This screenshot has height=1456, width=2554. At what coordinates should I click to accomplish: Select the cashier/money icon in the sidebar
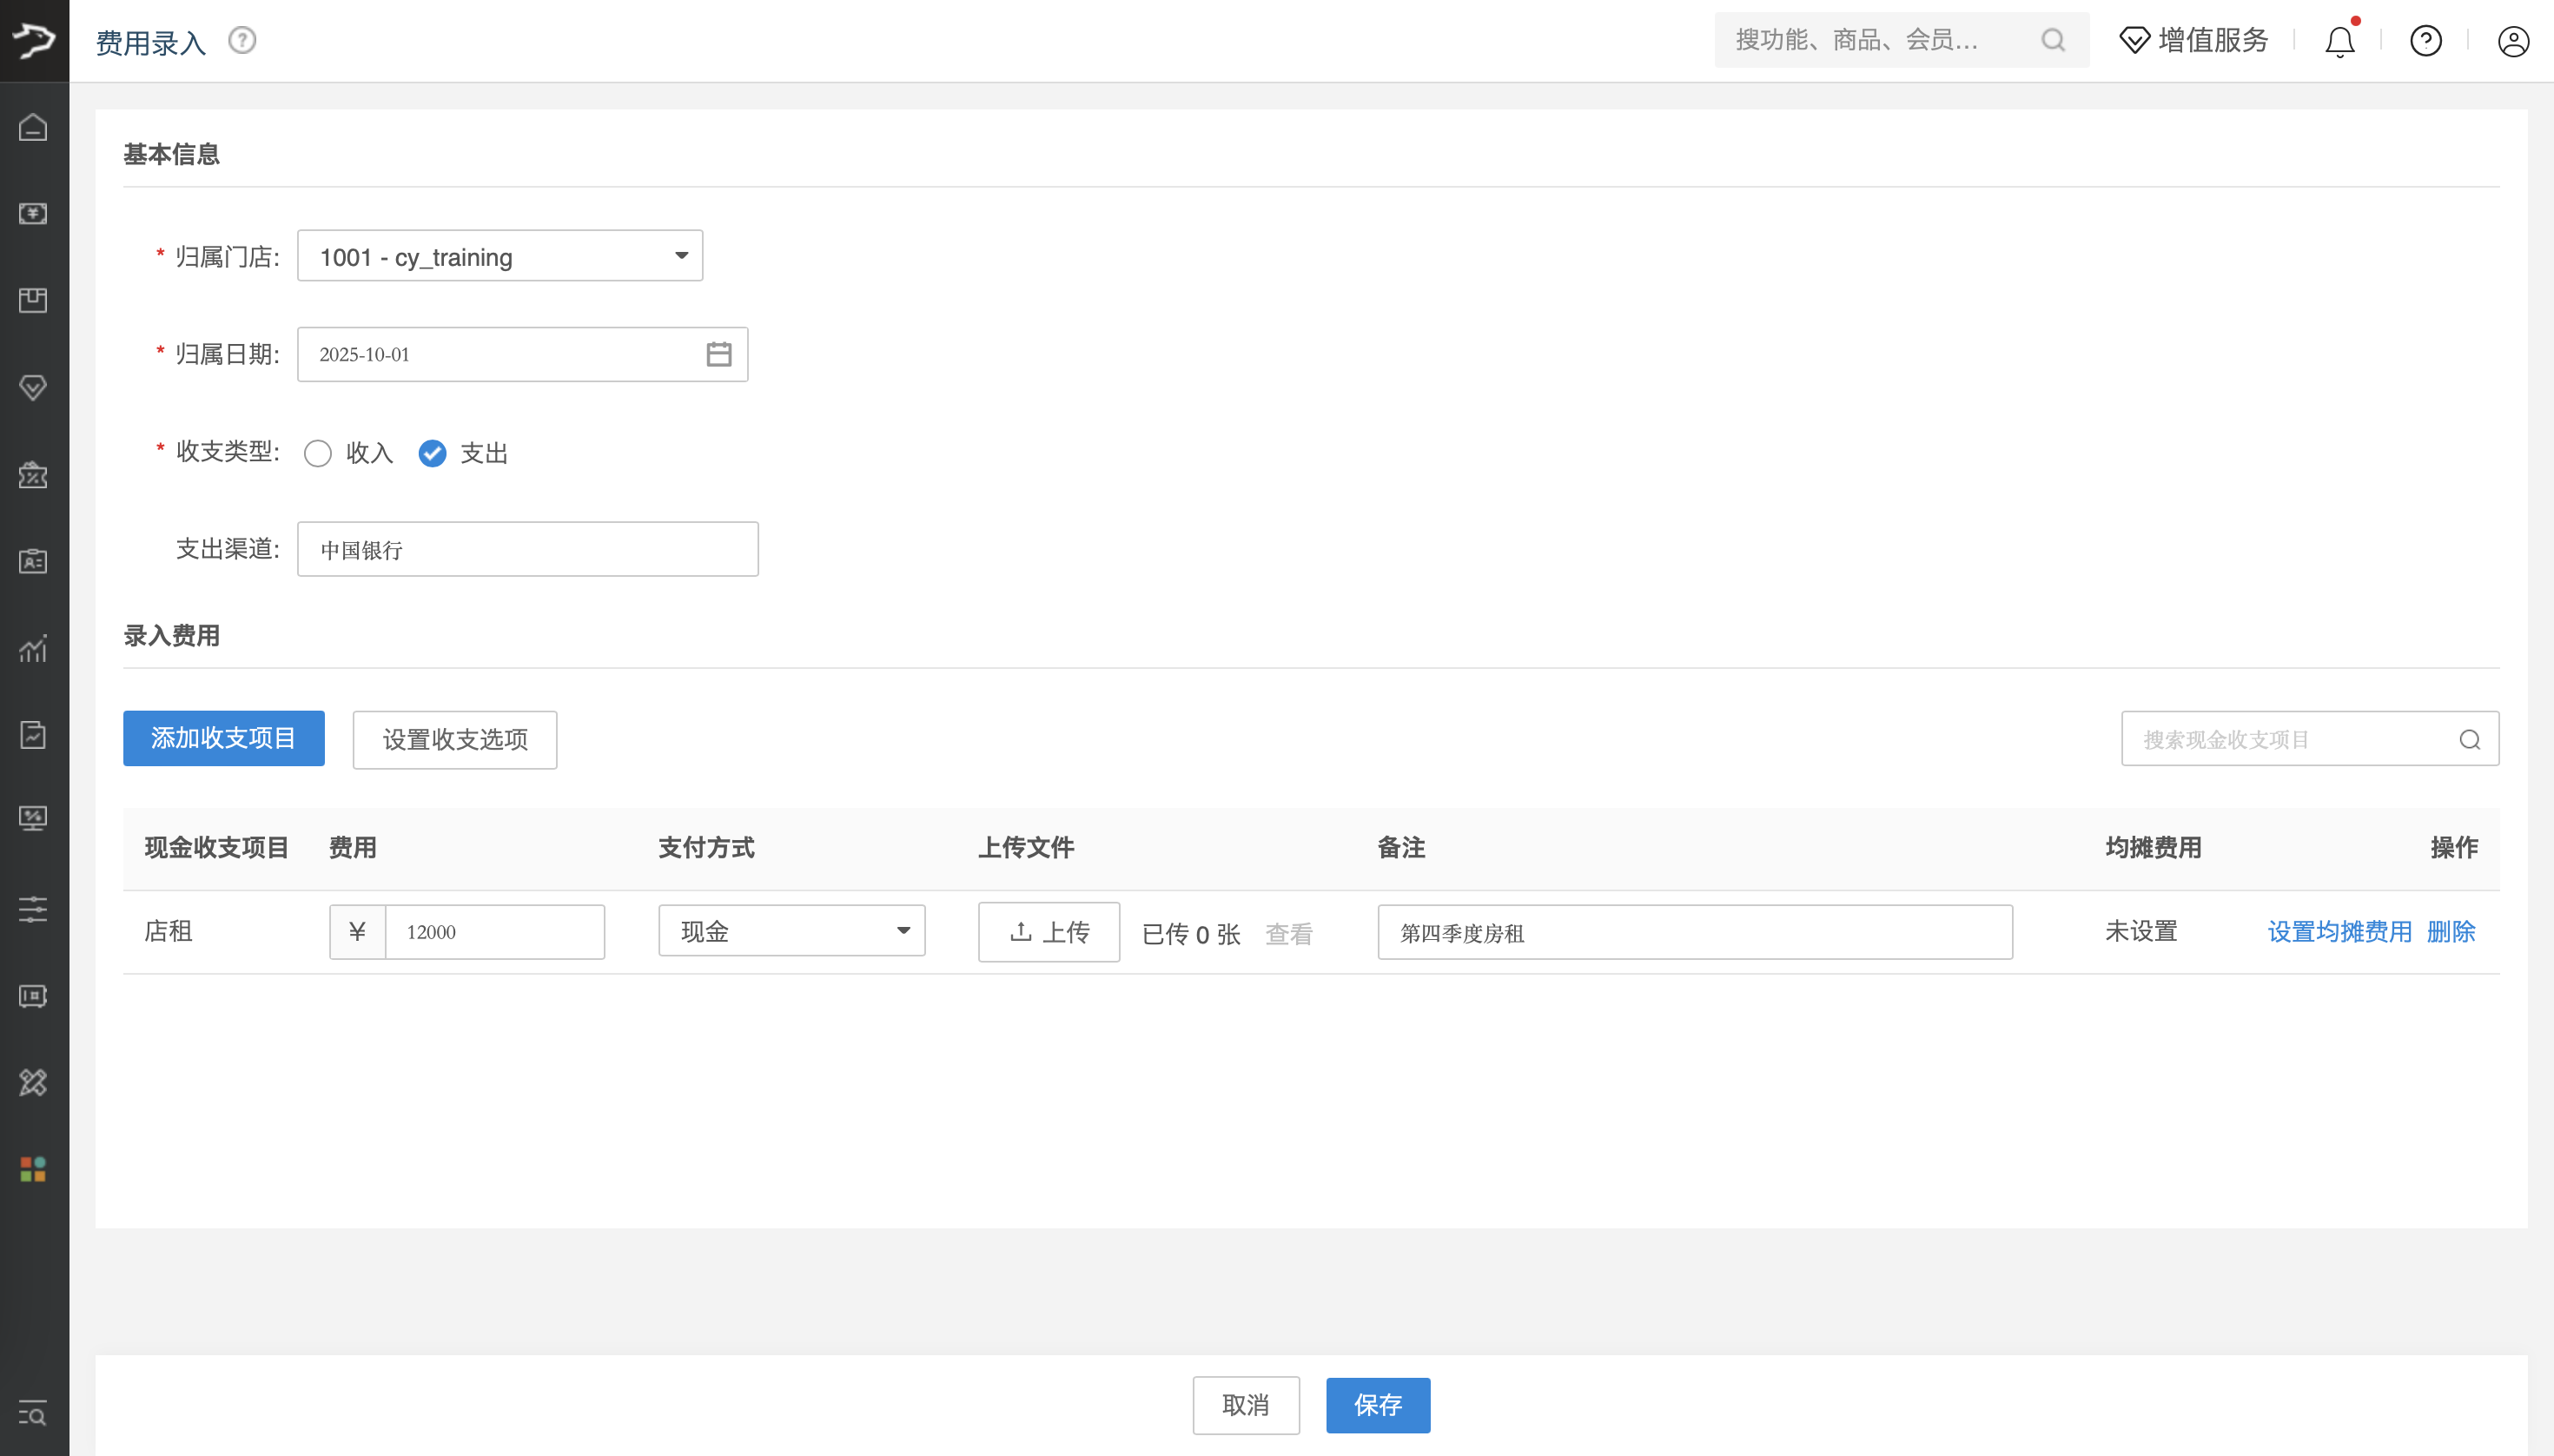(33, 213)
